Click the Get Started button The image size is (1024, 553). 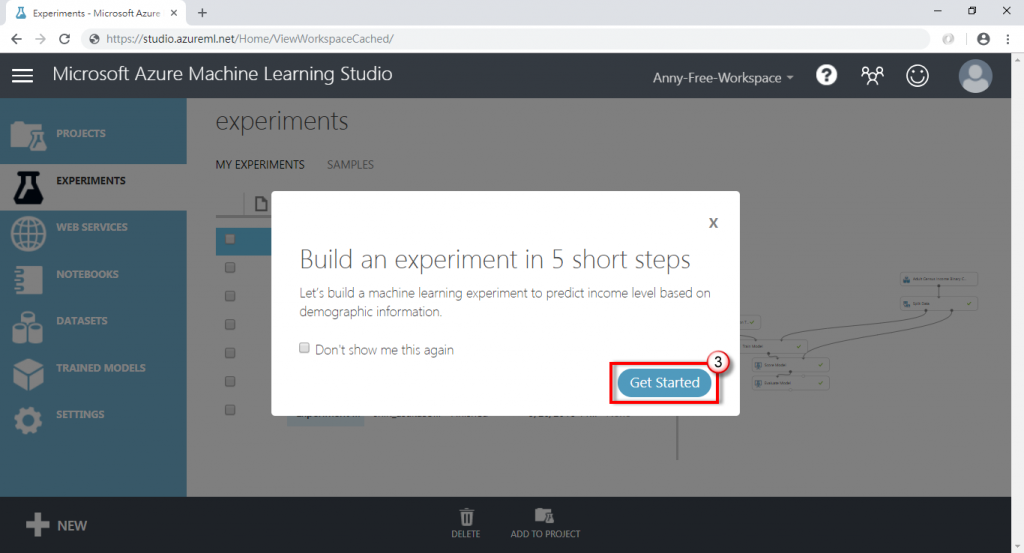(664, 383)
